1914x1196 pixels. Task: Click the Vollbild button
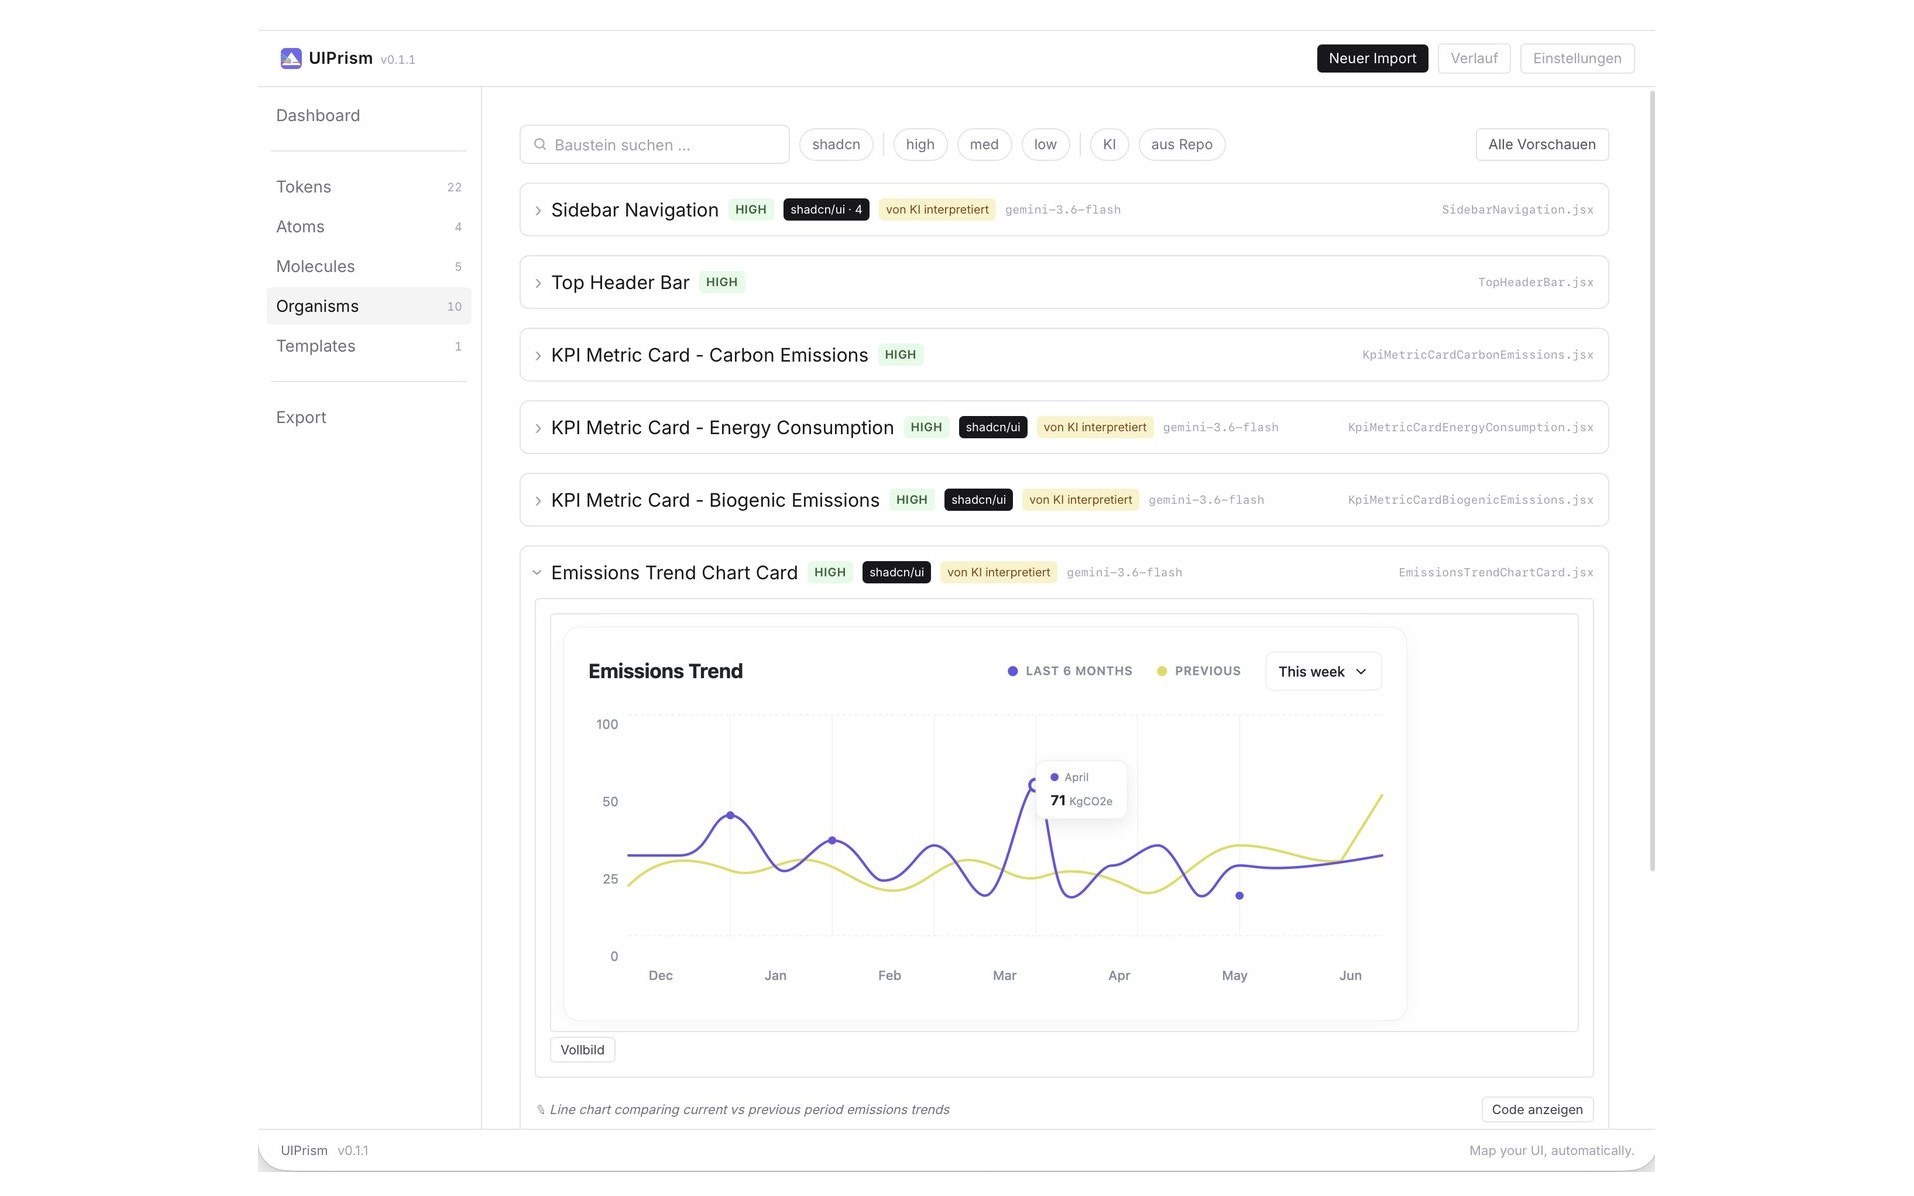[582, 1050]
